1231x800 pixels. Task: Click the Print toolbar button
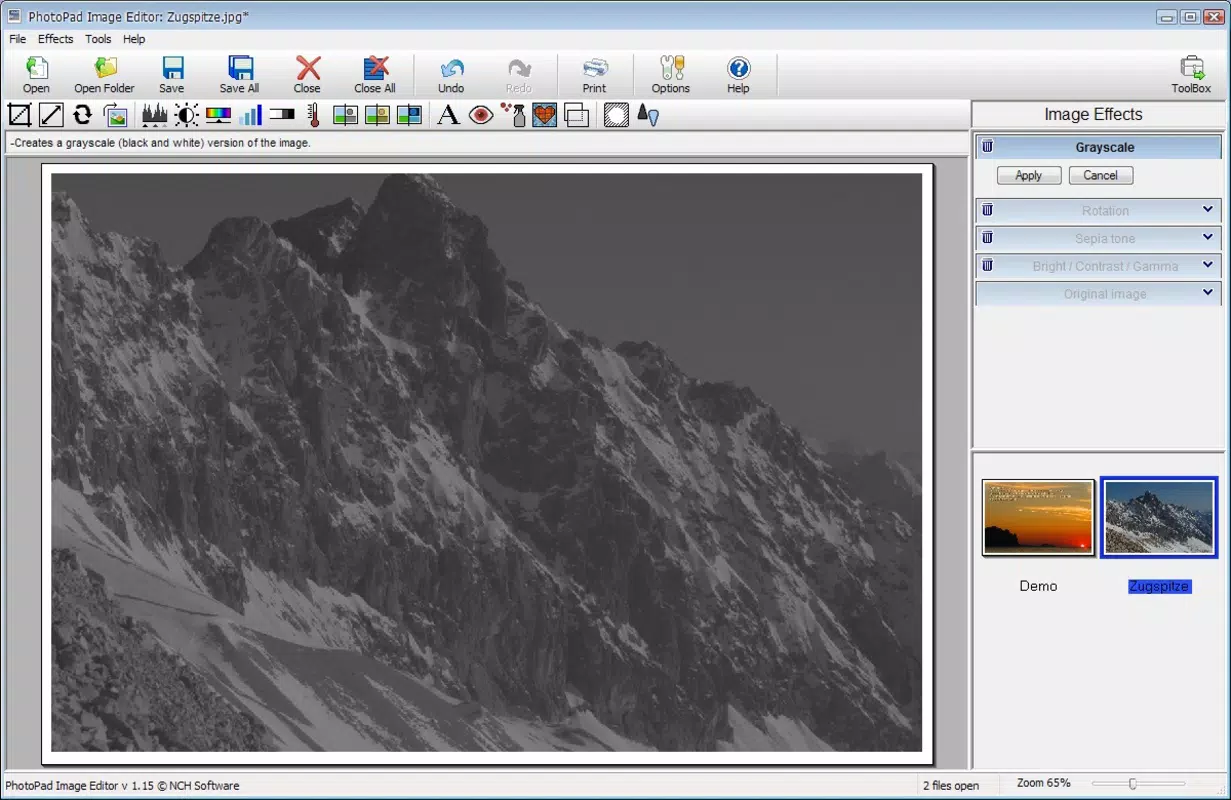595,75
